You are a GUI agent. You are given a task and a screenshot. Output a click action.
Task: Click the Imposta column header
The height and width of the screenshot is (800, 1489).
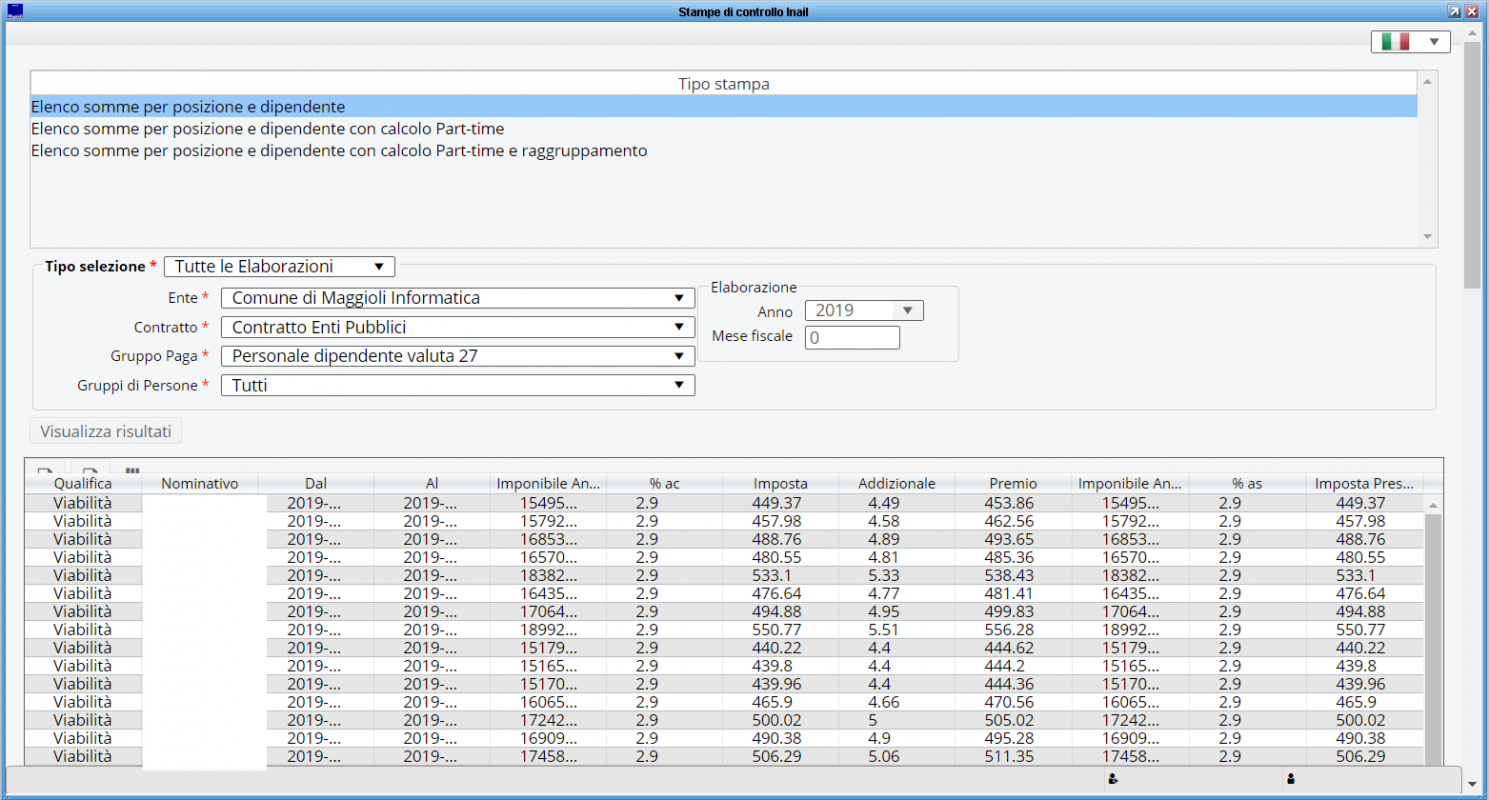tap(780, 484)
